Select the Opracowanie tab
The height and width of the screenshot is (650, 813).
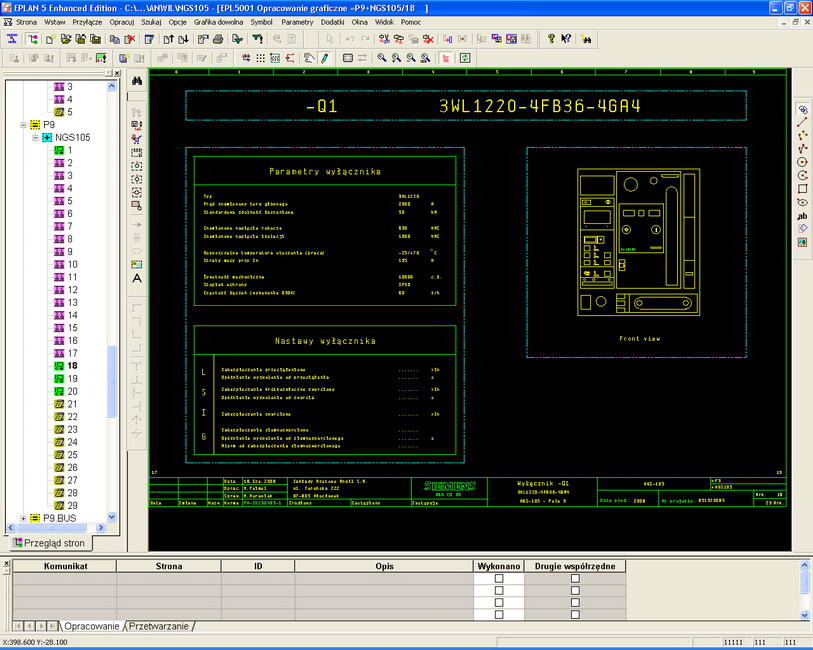click(x=91, y=626)
